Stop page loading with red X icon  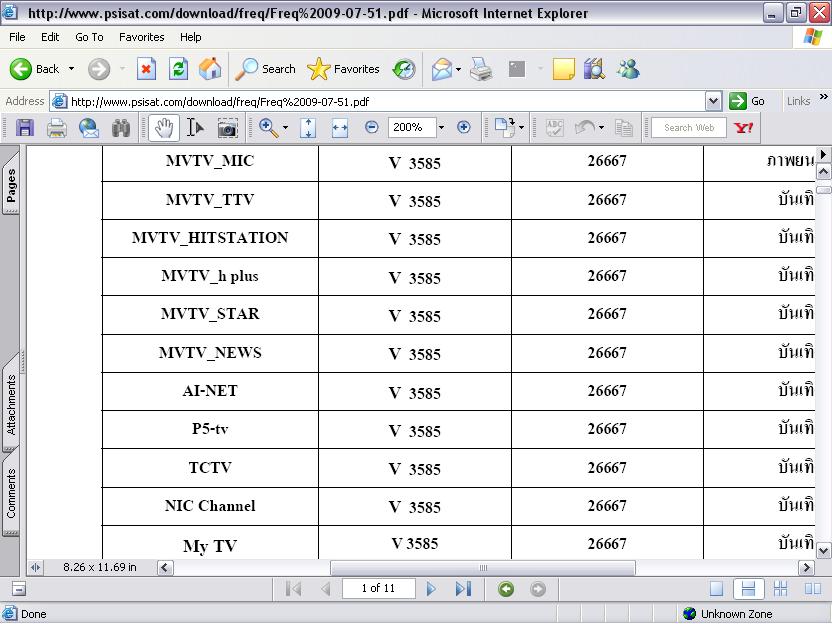coord(146,69)
